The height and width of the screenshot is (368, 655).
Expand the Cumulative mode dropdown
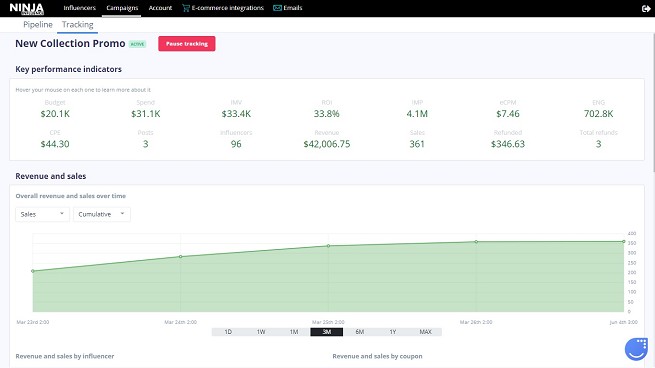click(102, 214)
